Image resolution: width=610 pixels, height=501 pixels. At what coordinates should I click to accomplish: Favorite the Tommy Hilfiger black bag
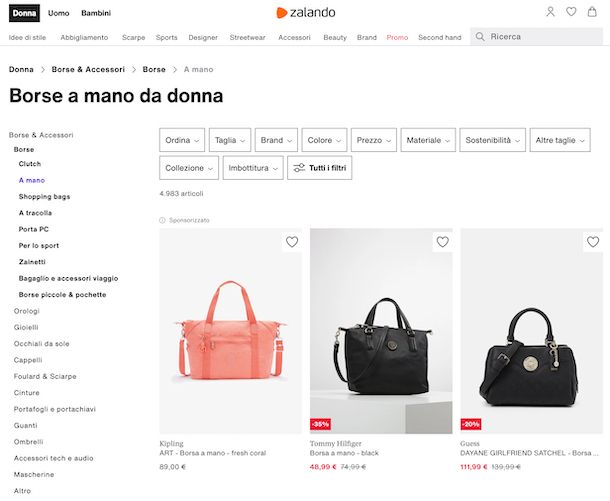tap(442, 242)
